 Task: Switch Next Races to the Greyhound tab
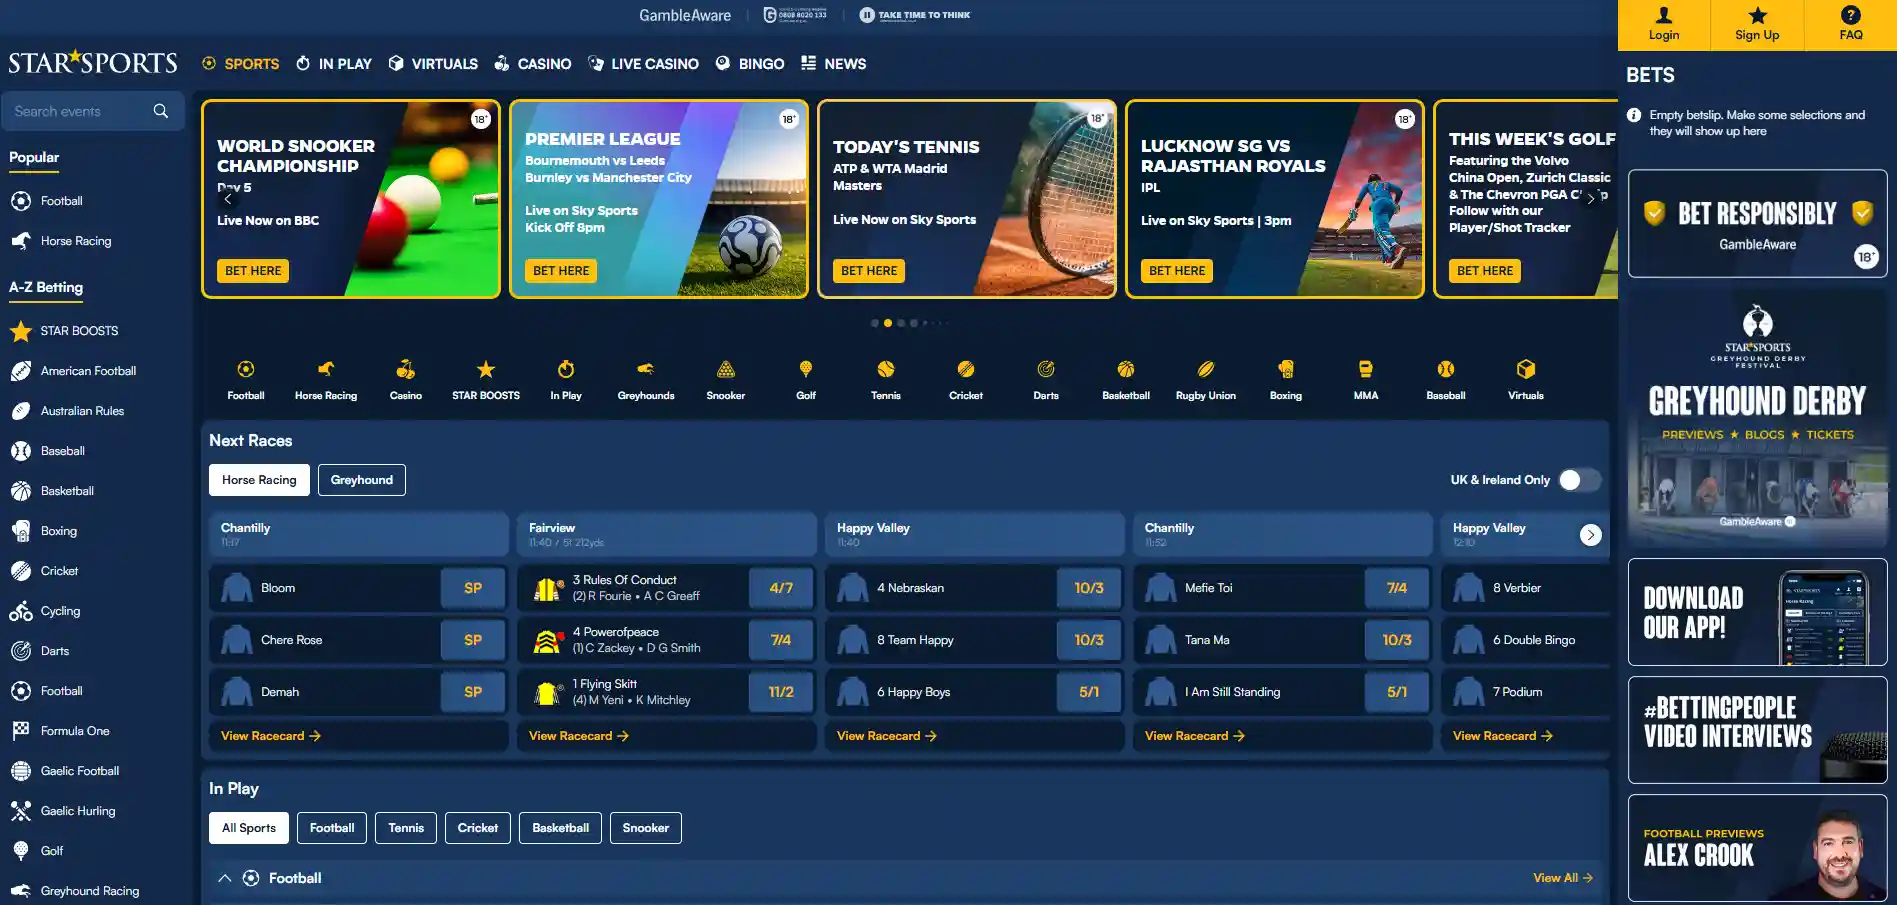(362, 480)
